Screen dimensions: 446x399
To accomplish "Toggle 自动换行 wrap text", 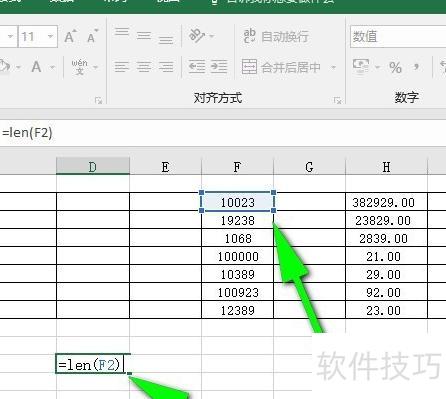I will [276, 36].
